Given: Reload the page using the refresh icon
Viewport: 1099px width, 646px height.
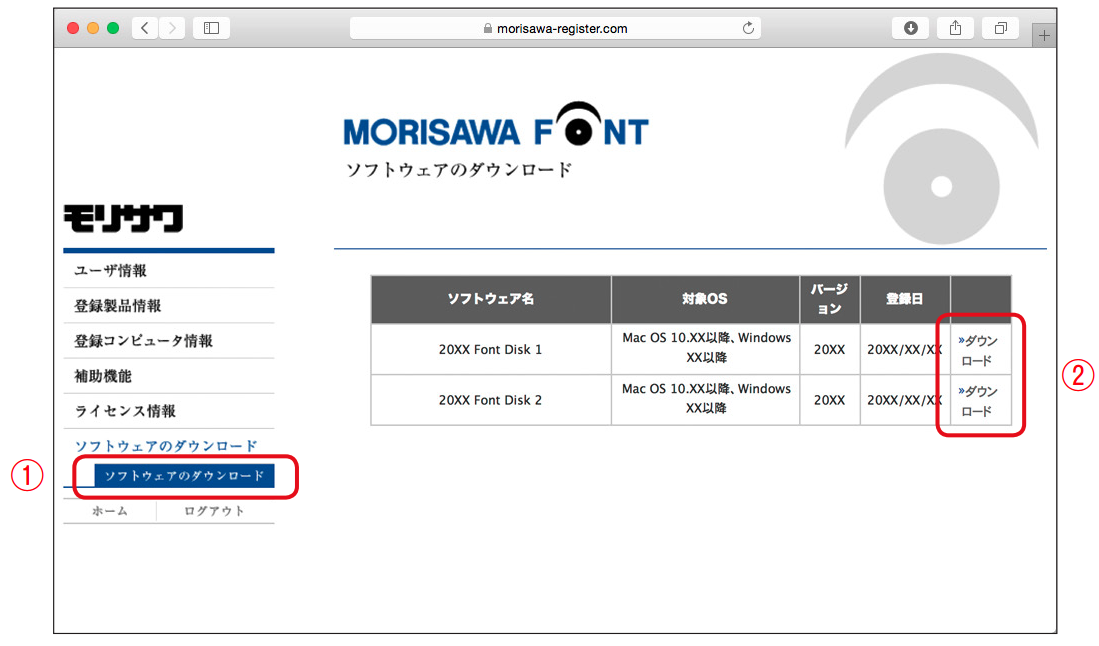Looking at the screenshot, I should 749,28.
